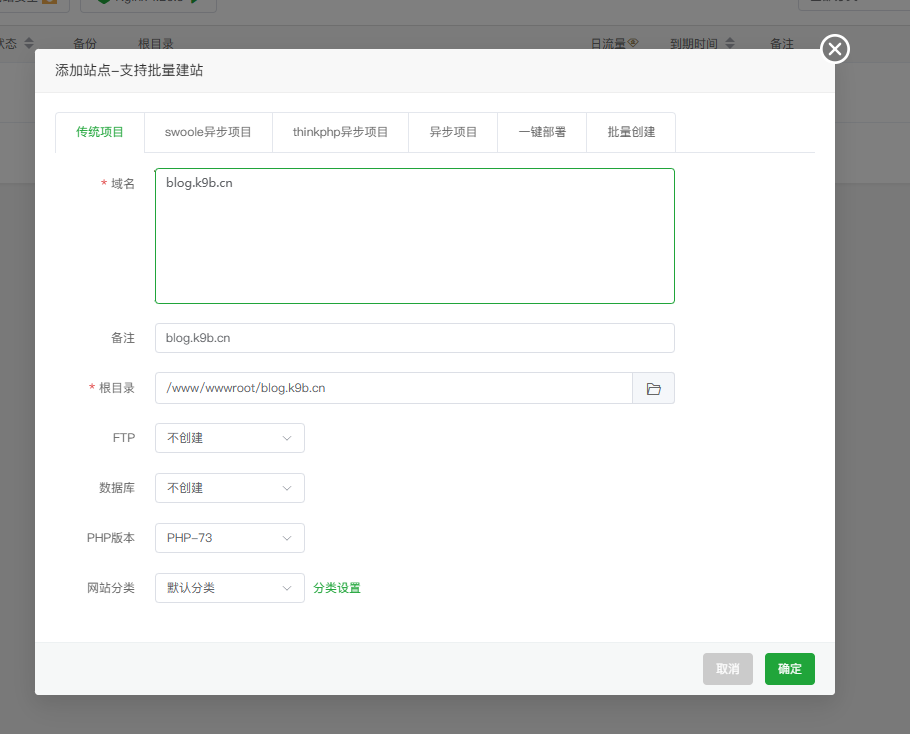Switch to 异步项目 tab
The image size is (910, 734).
click(453, 132)
